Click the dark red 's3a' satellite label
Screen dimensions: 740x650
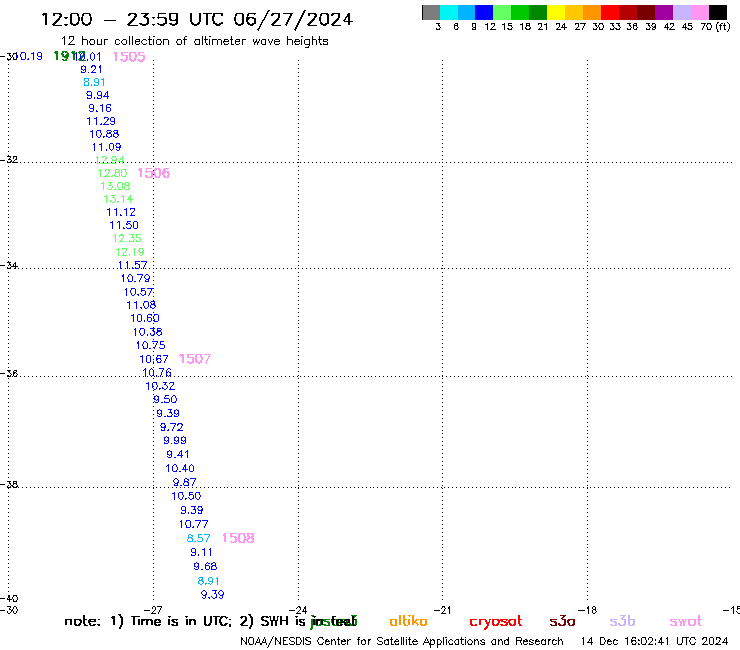[x=562, y=621]
